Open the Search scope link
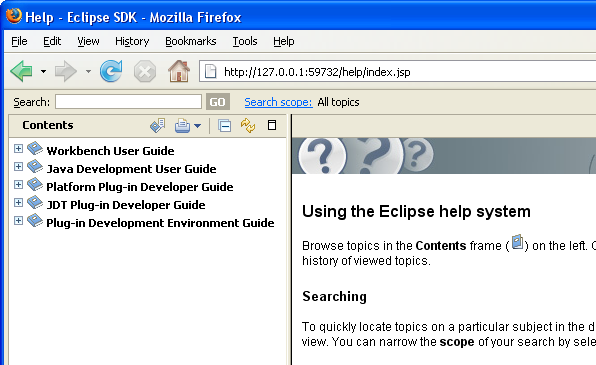 click(x=278, y=102)
